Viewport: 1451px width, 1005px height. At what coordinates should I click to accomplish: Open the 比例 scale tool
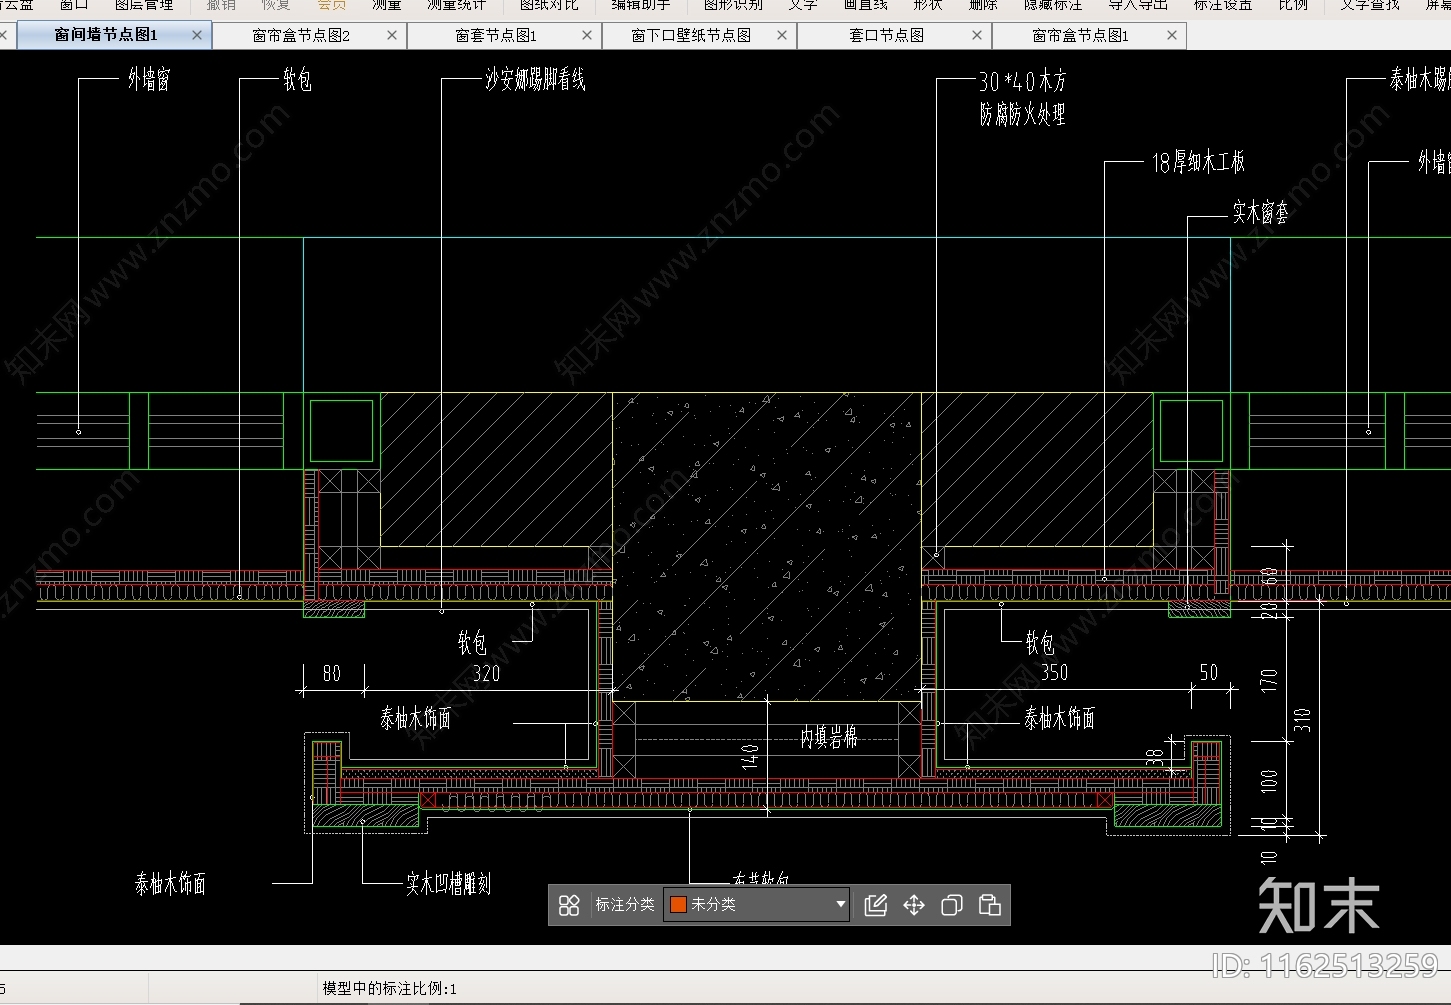point(1293,5)
